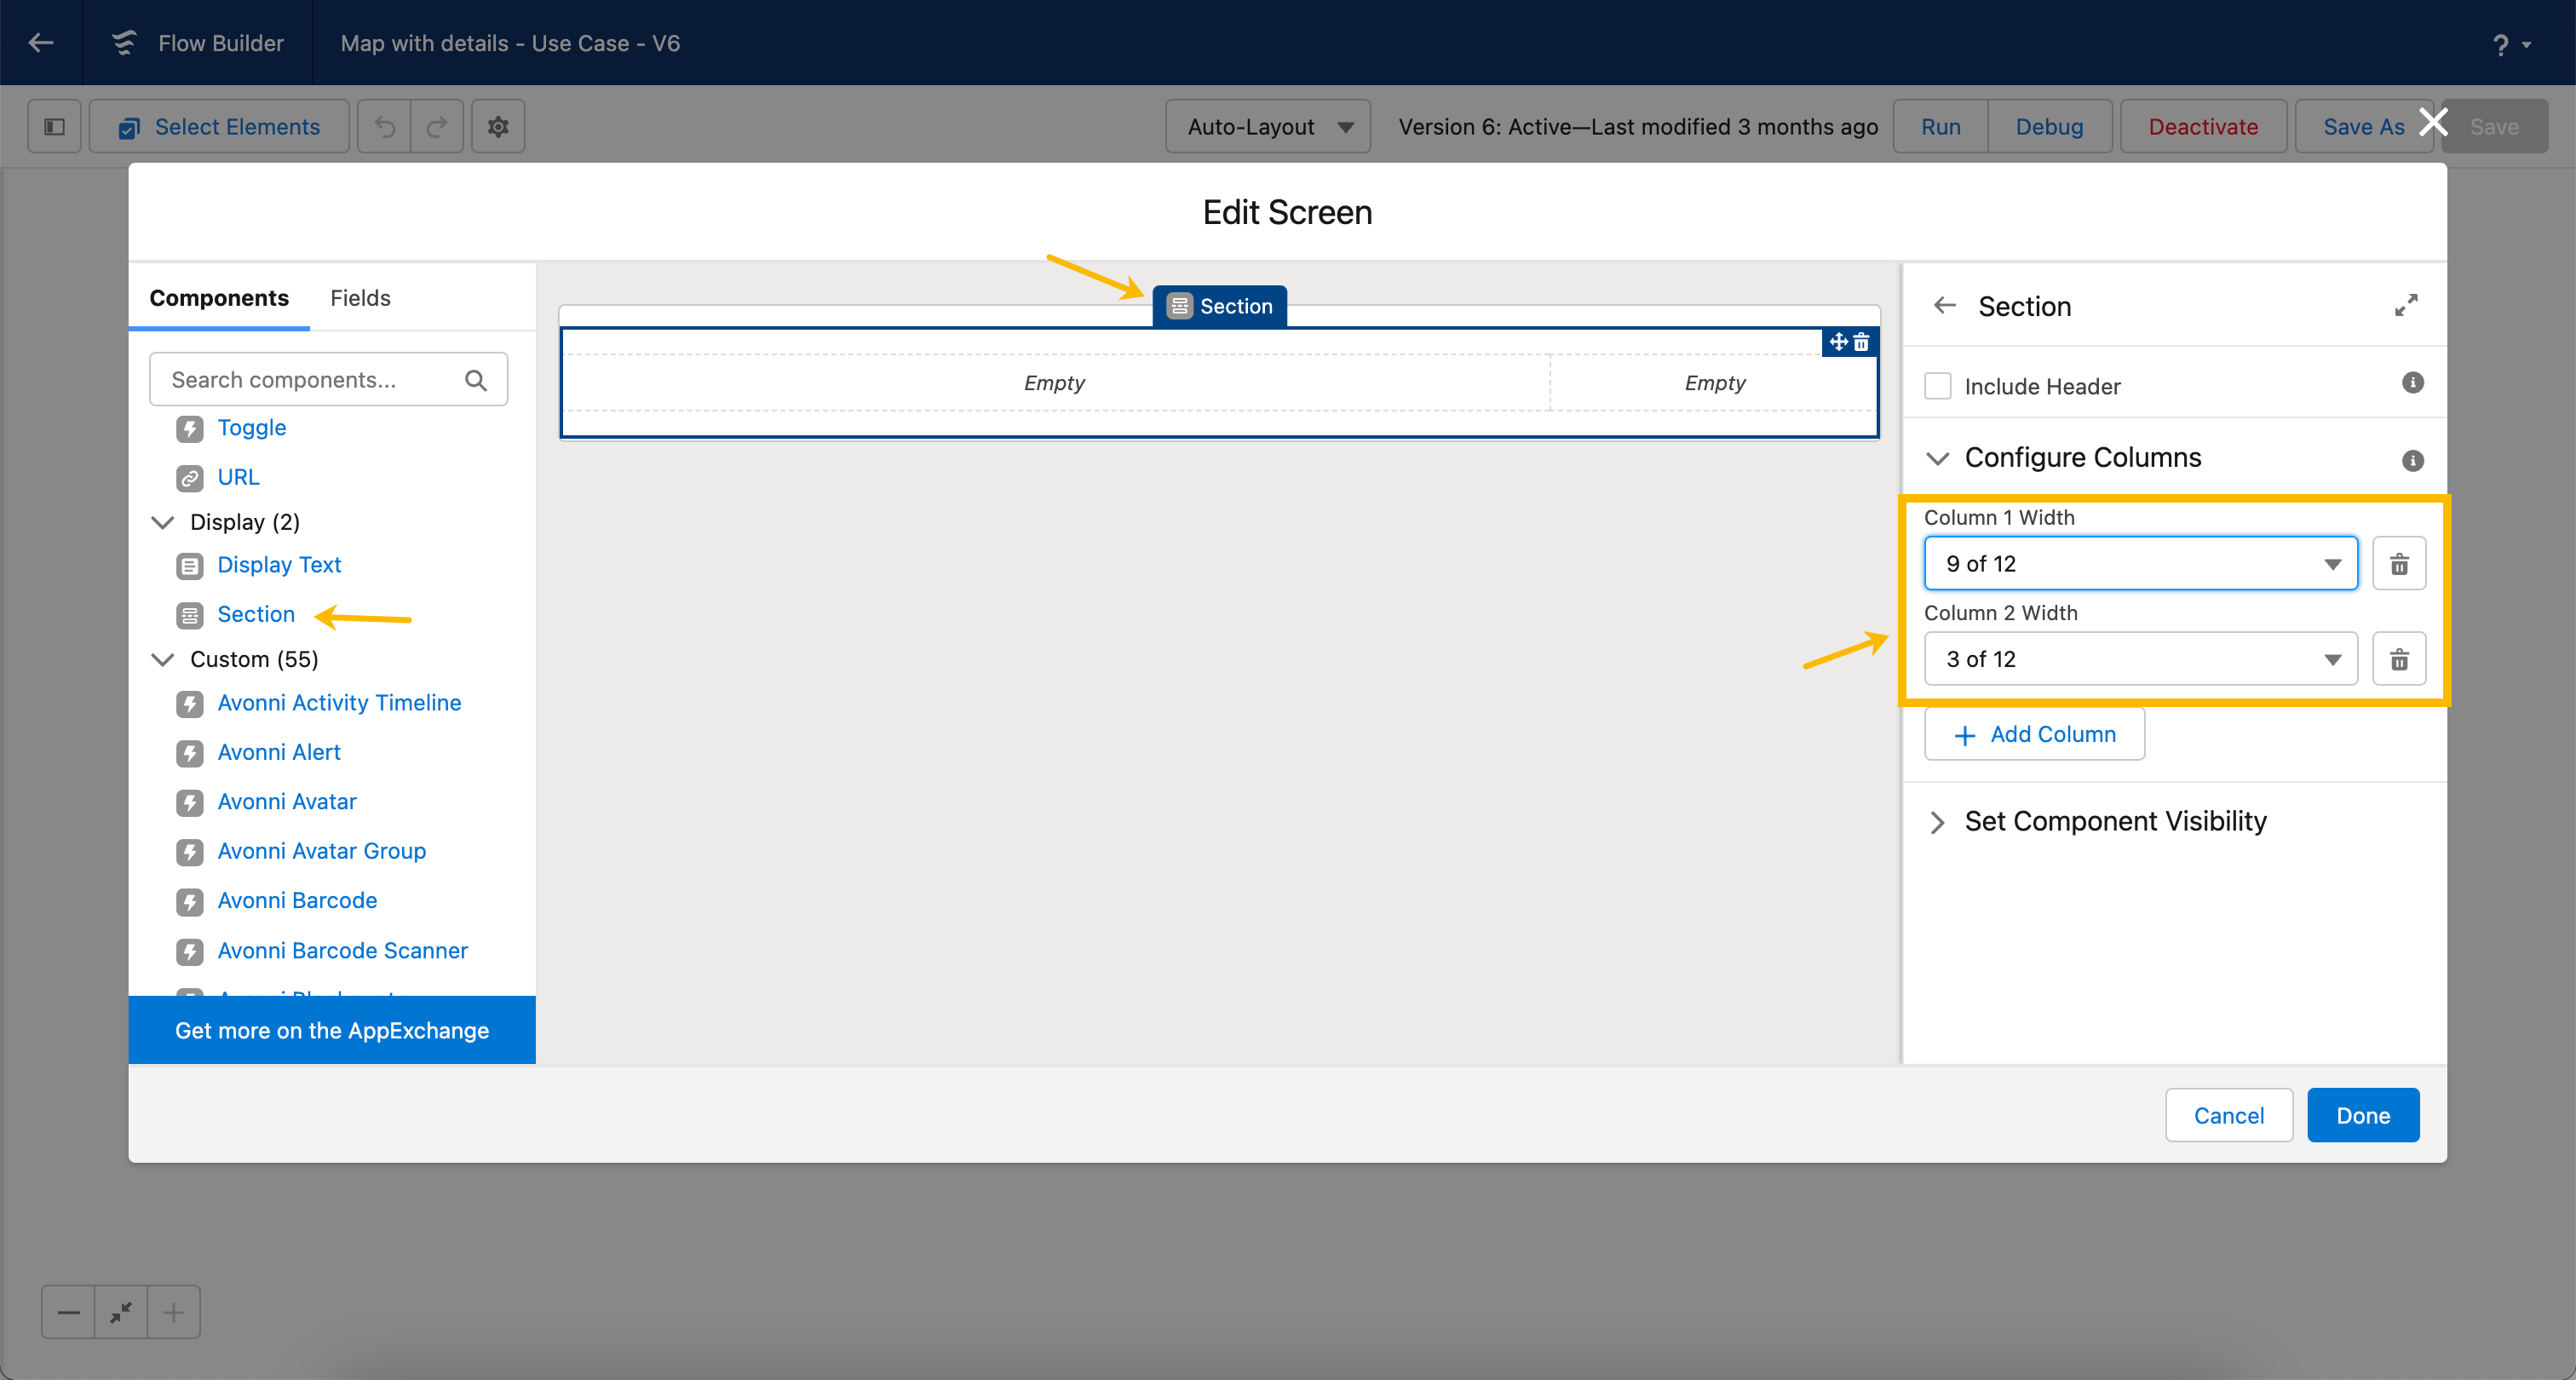This screenshot has width=2576, height=1380.
Task: Click the expand panel arrows icon
Action: pyautogui.click(x=2406, y=305)
